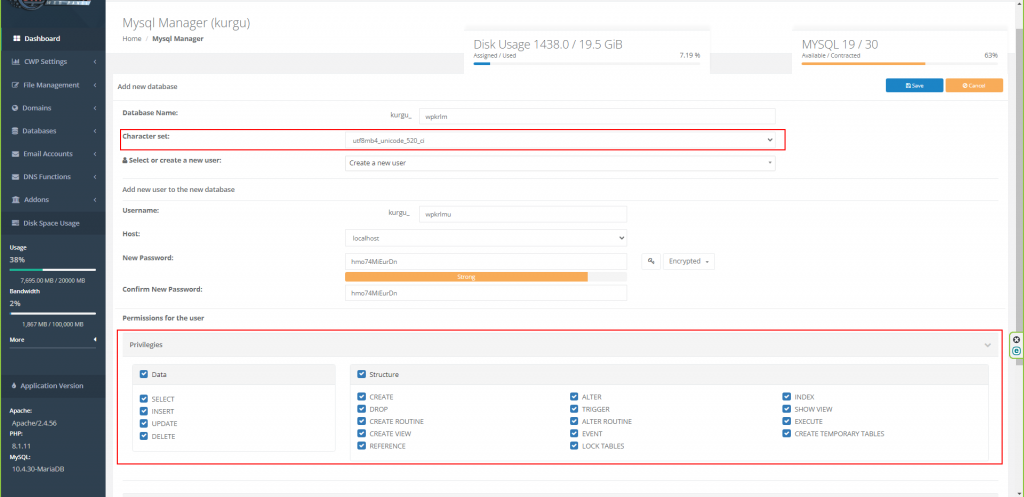Open the Databases sidebar menu
Screen dimensions: 1024x497
point(52,131)
